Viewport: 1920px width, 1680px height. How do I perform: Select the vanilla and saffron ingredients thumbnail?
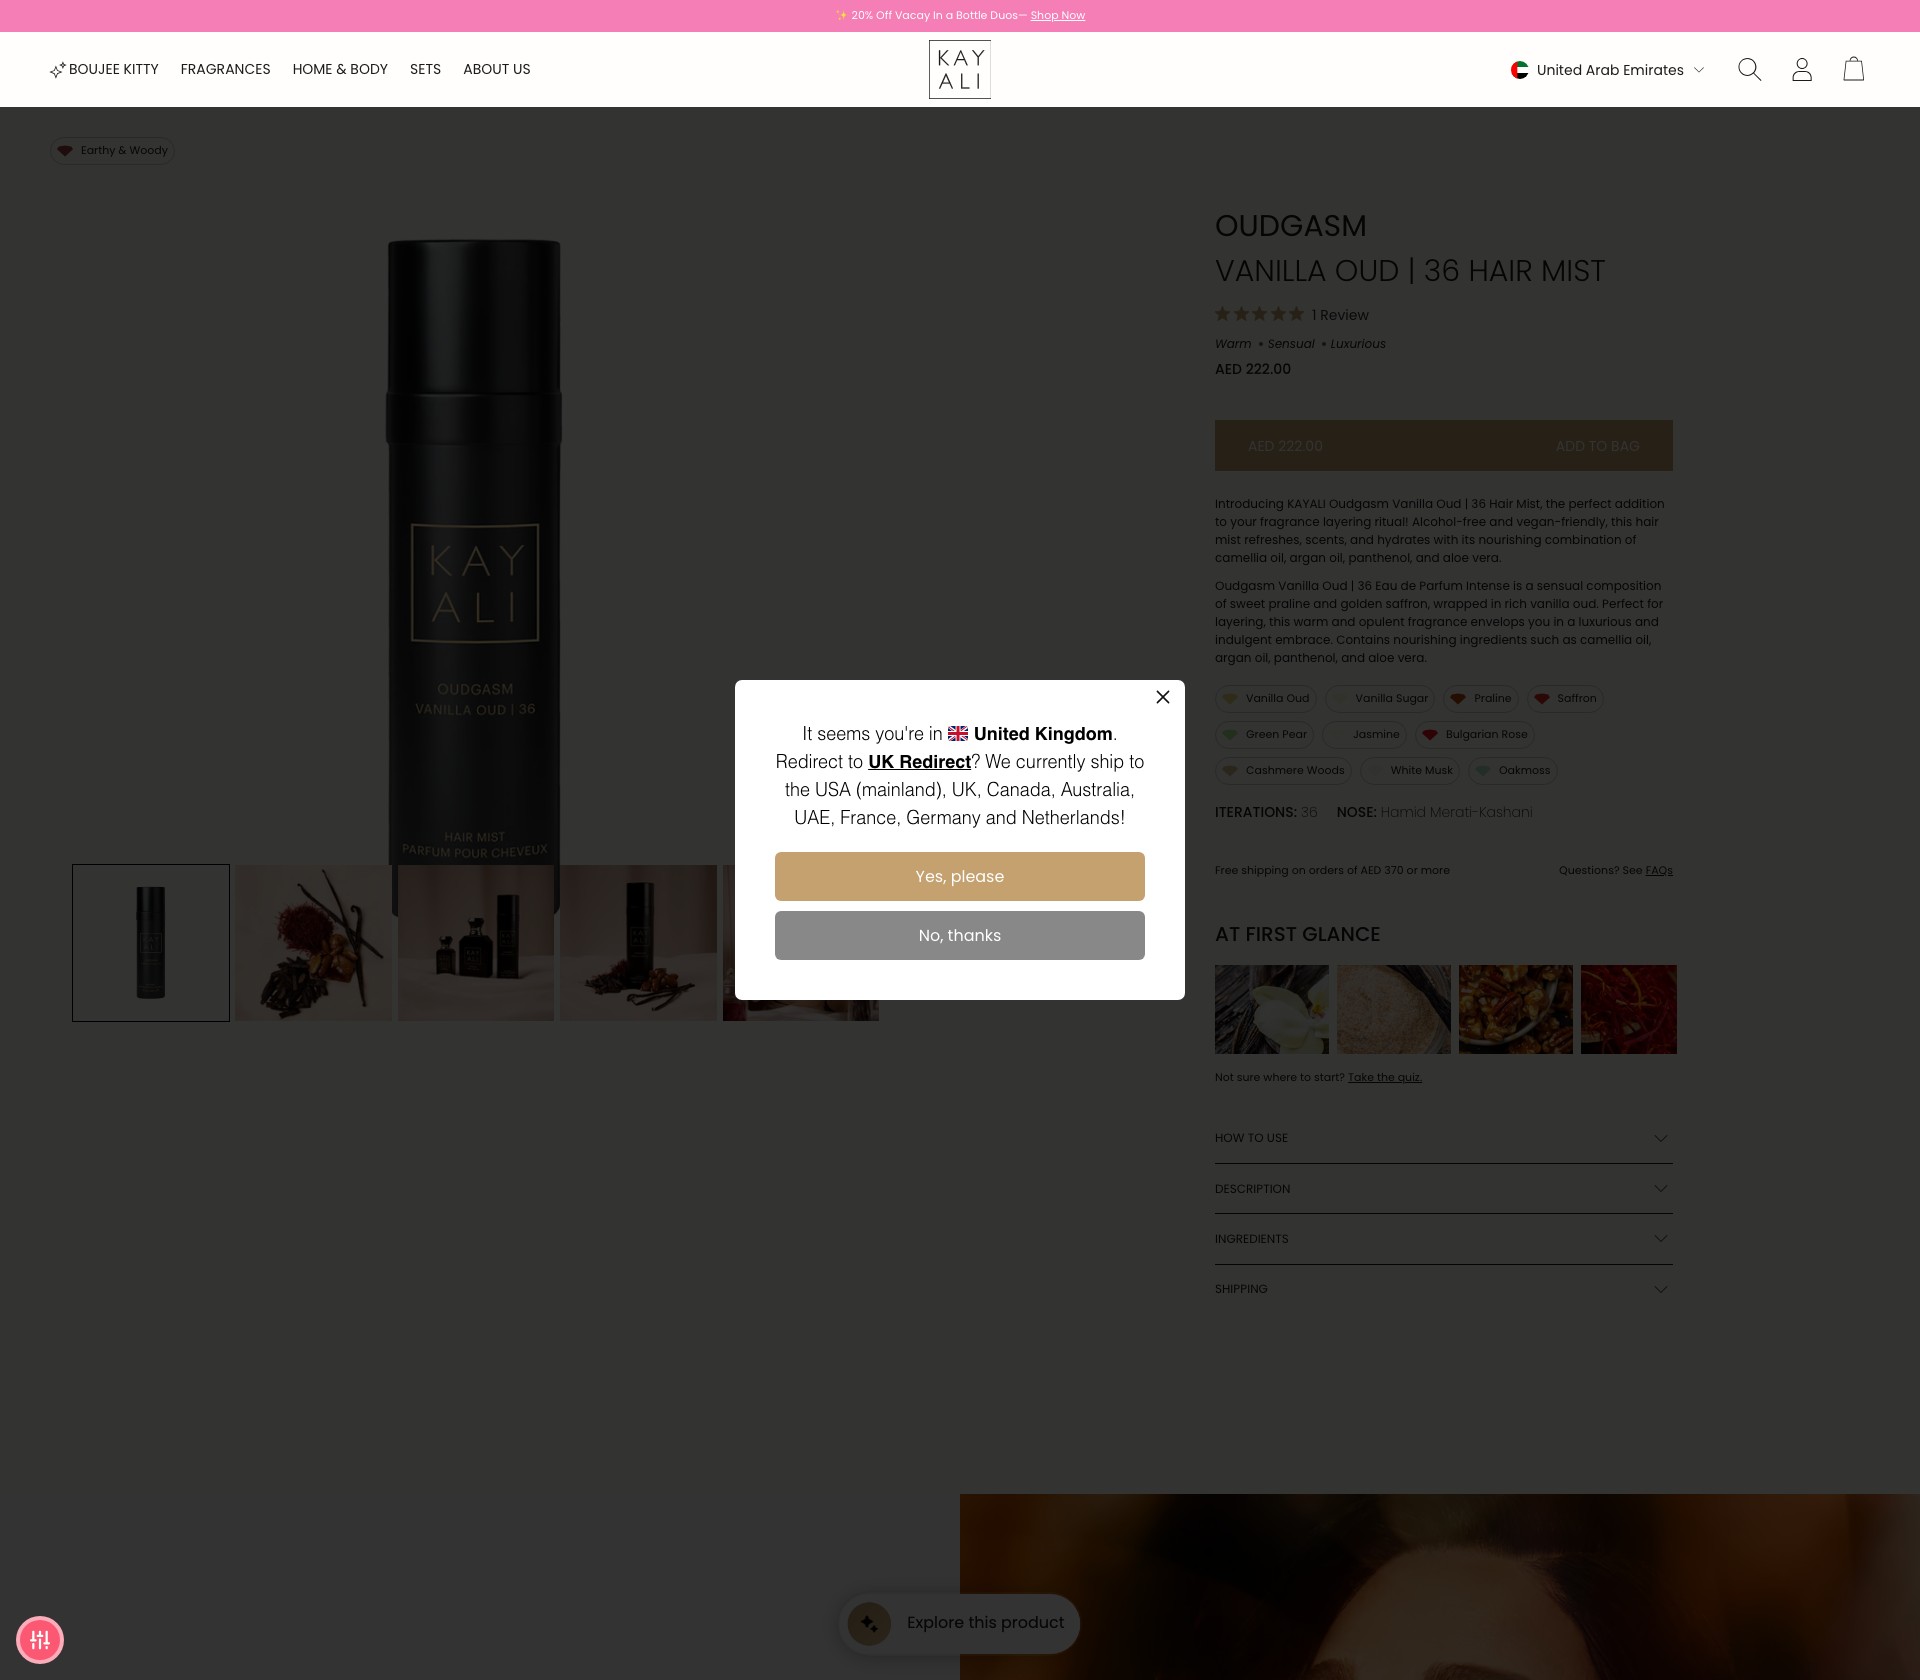(314, 943)
